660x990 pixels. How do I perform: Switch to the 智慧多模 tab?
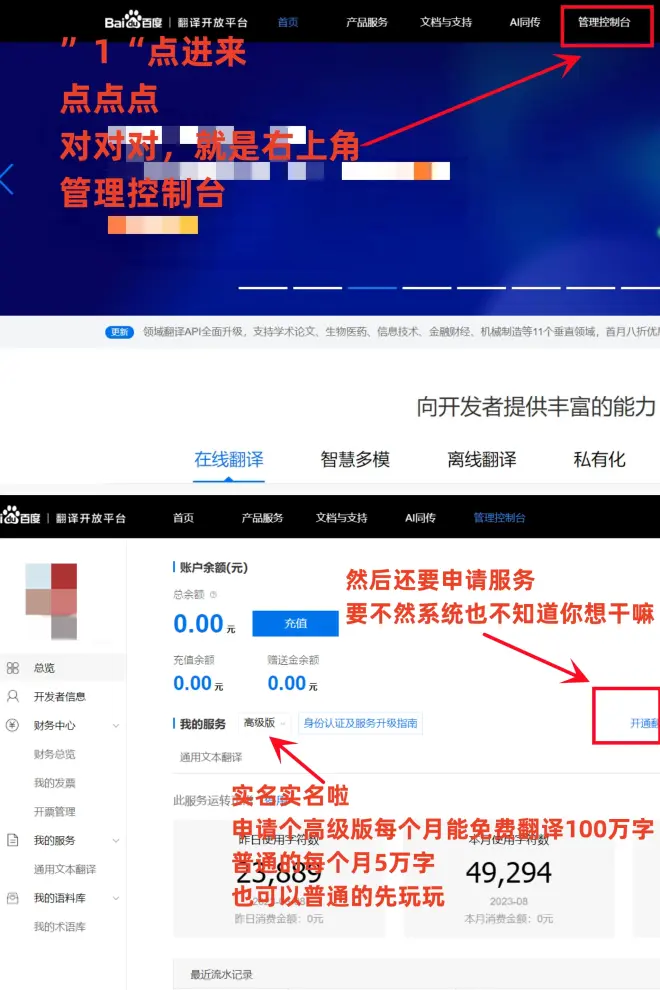[355, 460]
